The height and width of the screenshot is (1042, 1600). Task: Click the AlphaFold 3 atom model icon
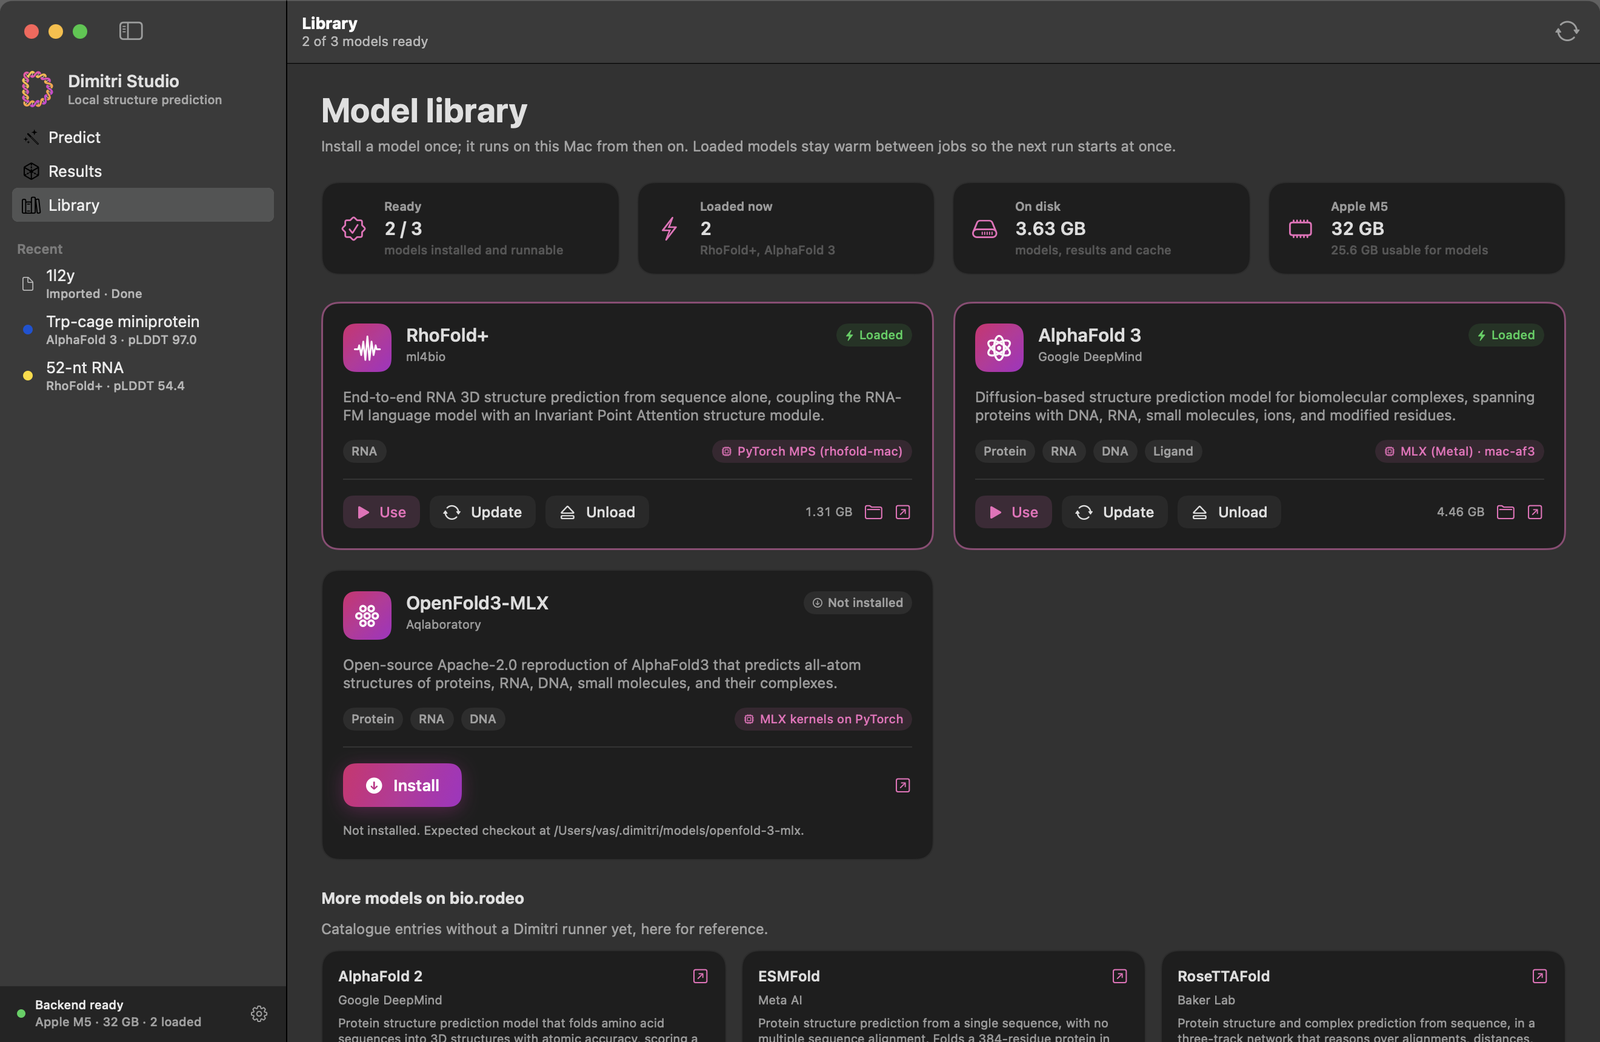pos(999,347)
